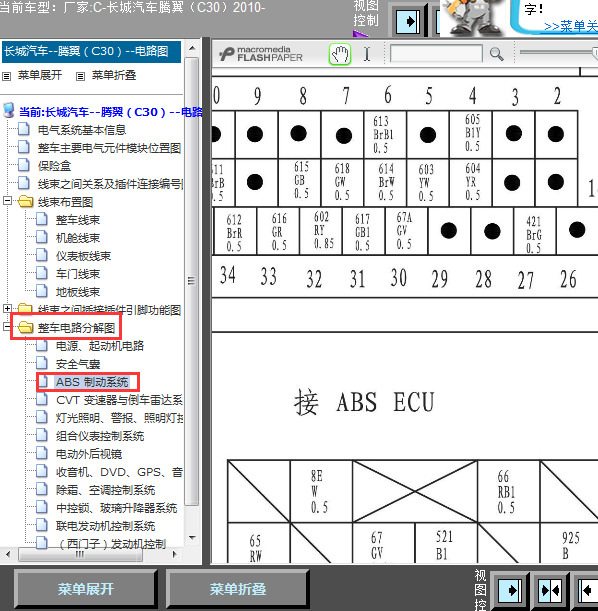Click the top 菜单折叠 link
This screenshot has width=598, height=611.
click(114, 75)
